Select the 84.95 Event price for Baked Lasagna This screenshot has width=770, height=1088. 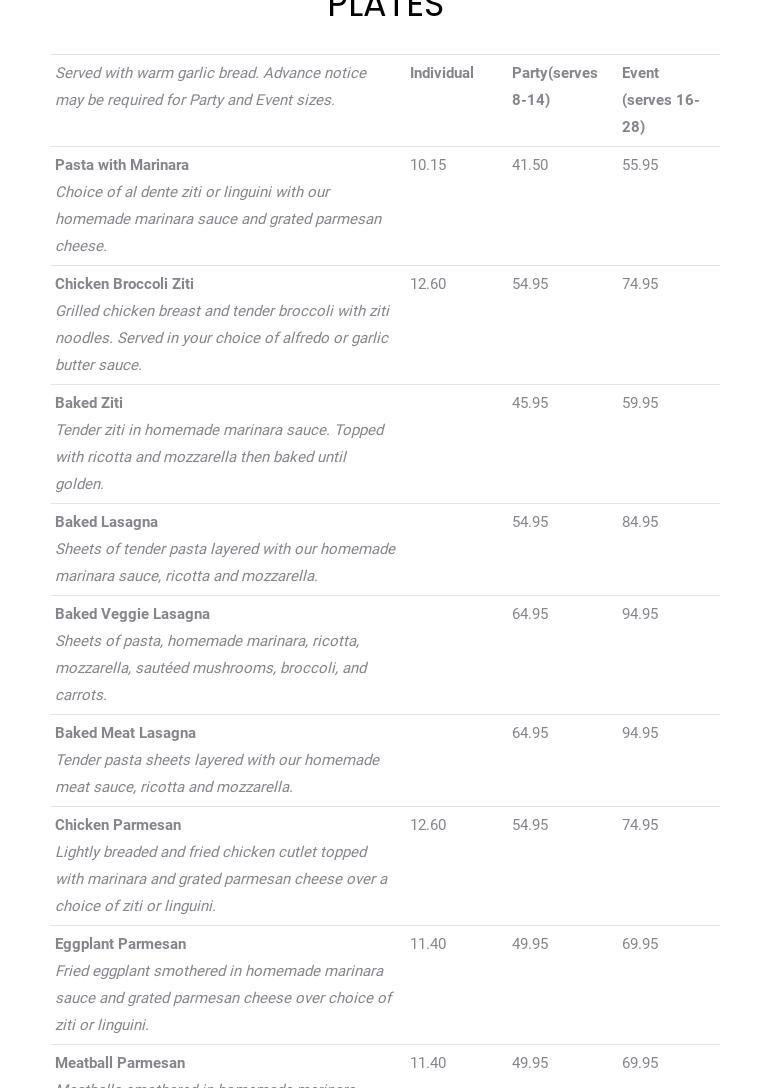(640, 522)
